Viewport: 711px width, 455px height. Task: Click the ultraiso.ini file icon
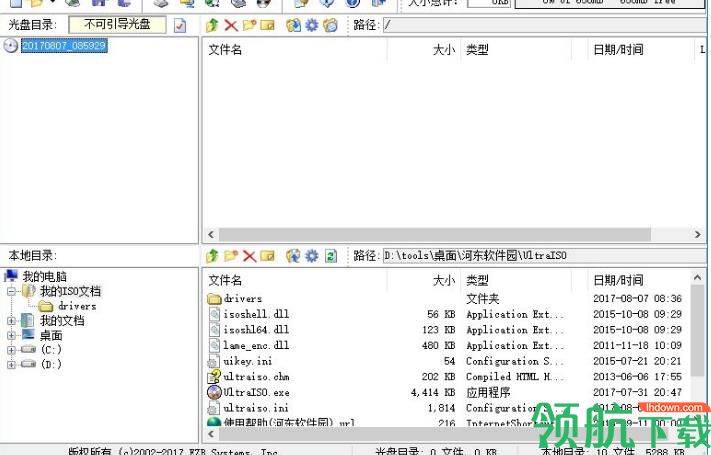(x=213, y=408)
